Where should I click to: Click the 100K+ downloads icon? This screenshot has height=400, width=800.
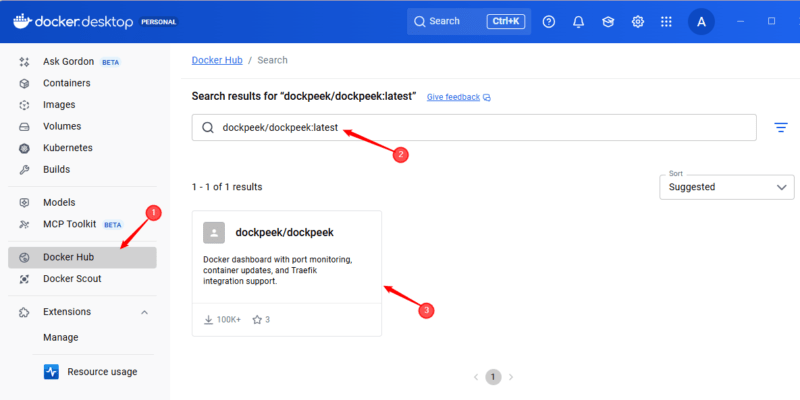point(208,320)
